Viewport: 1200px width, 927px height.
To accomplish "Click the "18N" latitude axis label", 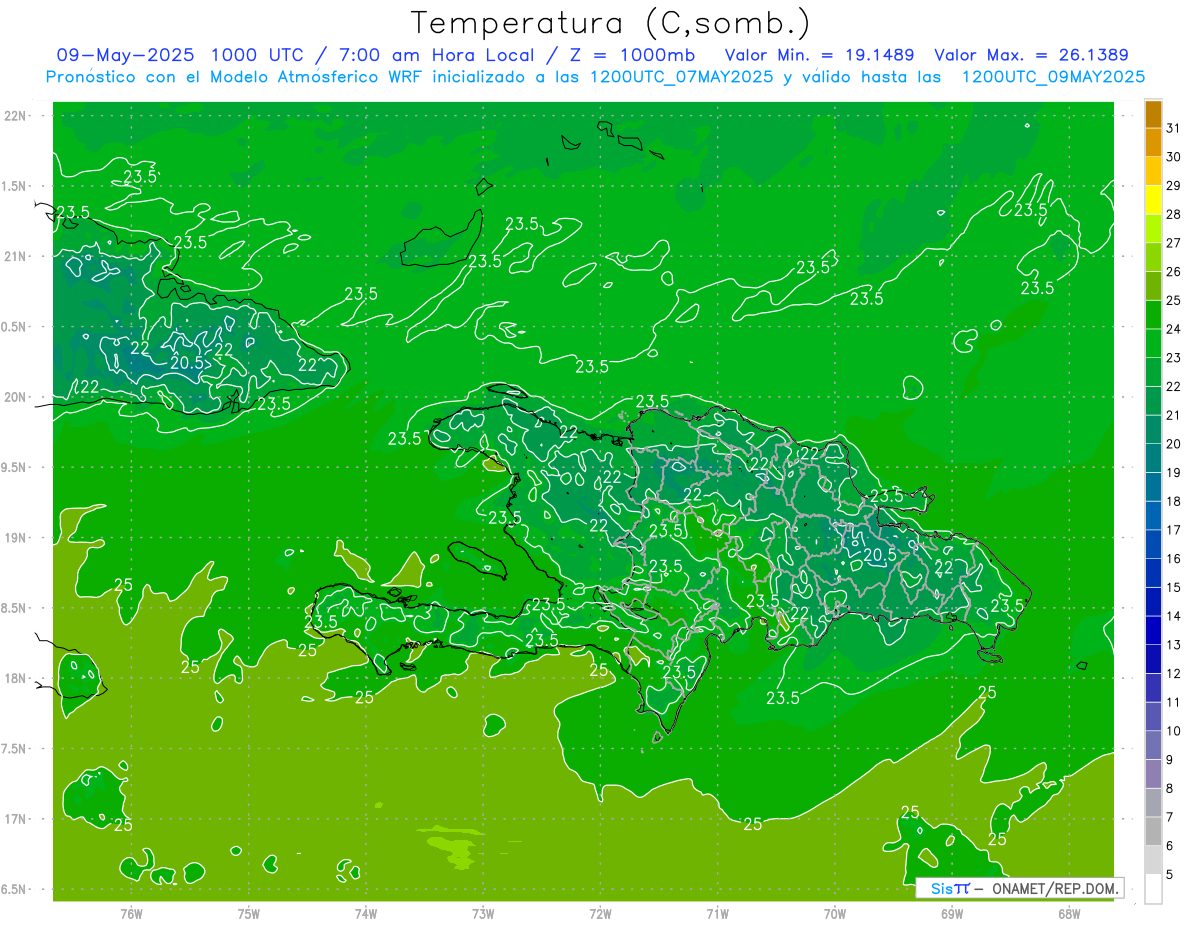I will (x=15, y=678).
